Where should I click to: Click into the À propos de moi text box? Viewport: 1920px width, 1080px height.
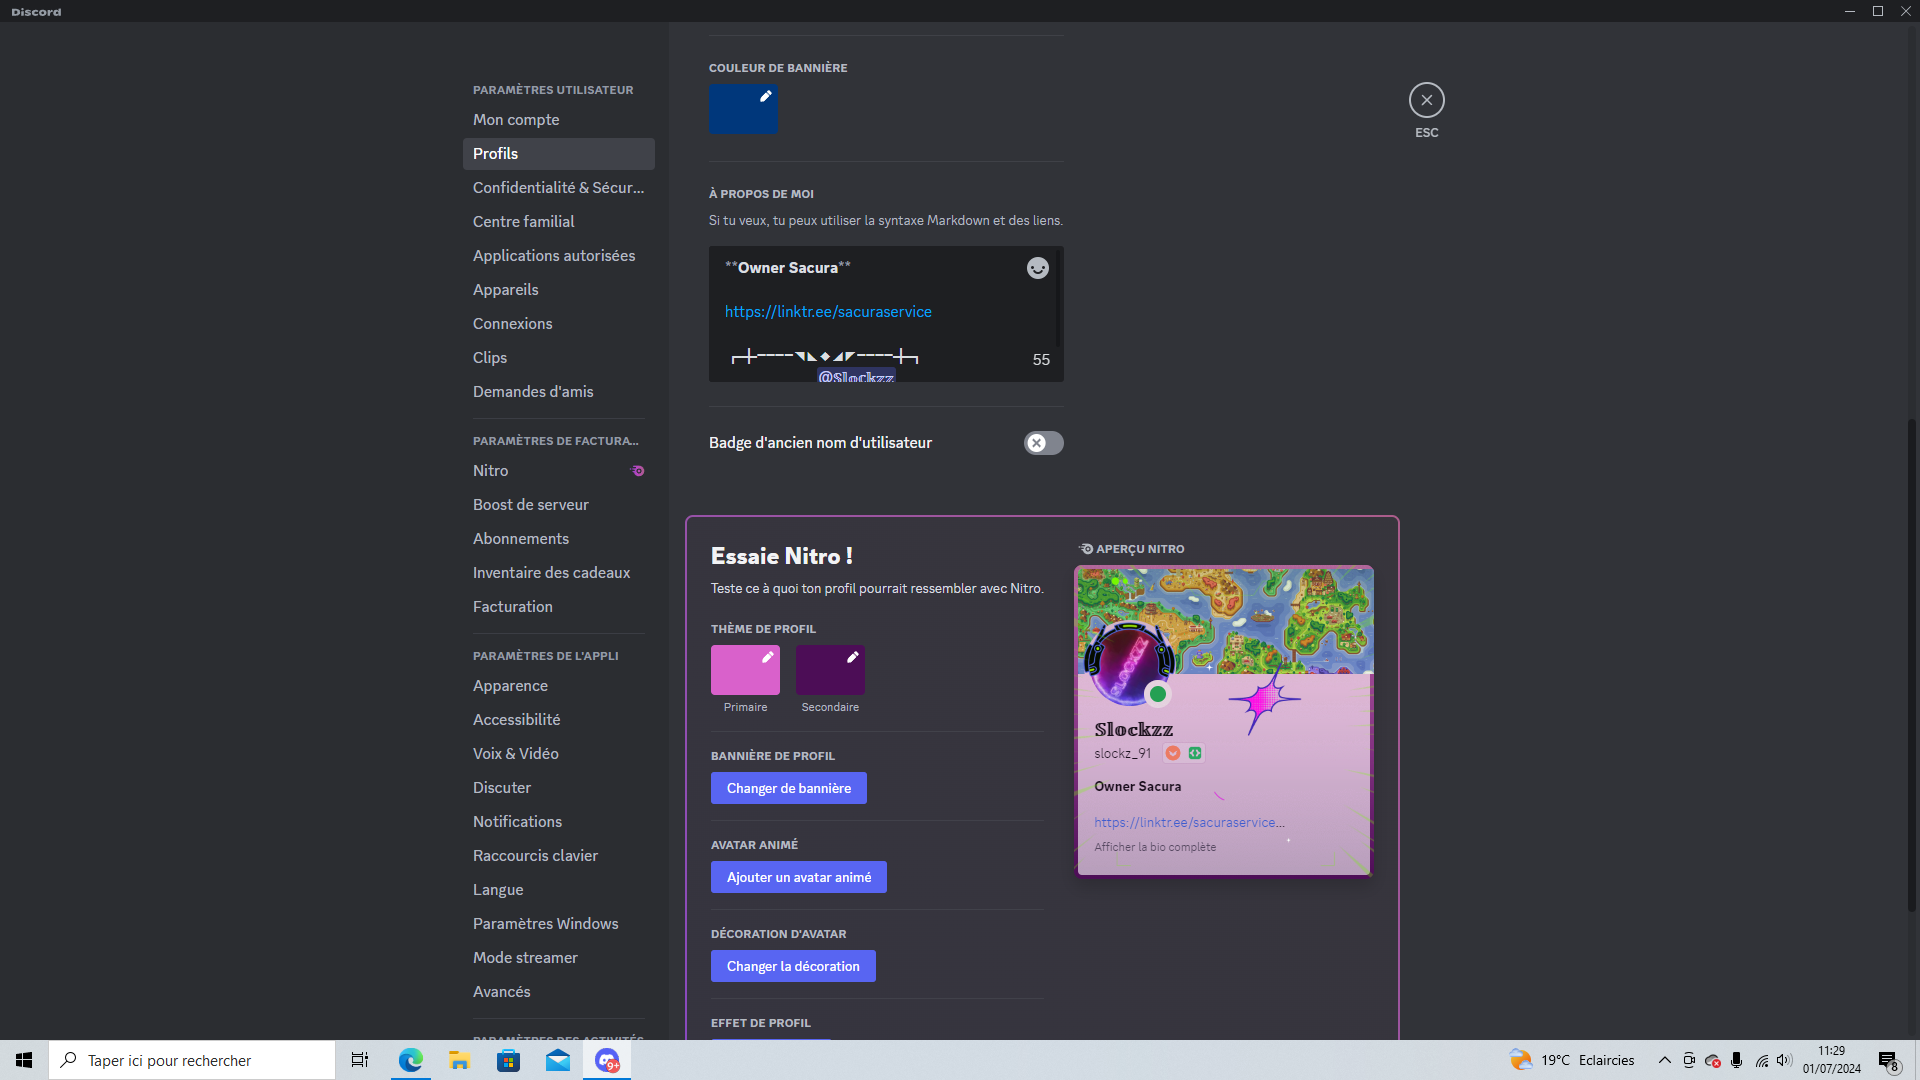886,314
